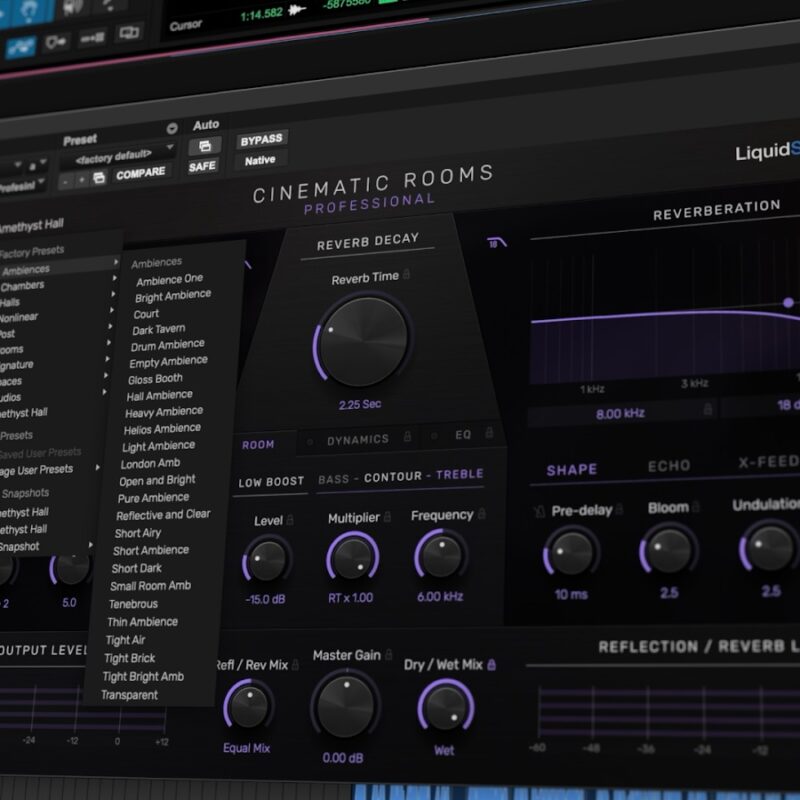Viewport: 800px width, 800px height.
Task: Click the lock icon next to Level
Action: pyautogui.click(x=290, y=519)
